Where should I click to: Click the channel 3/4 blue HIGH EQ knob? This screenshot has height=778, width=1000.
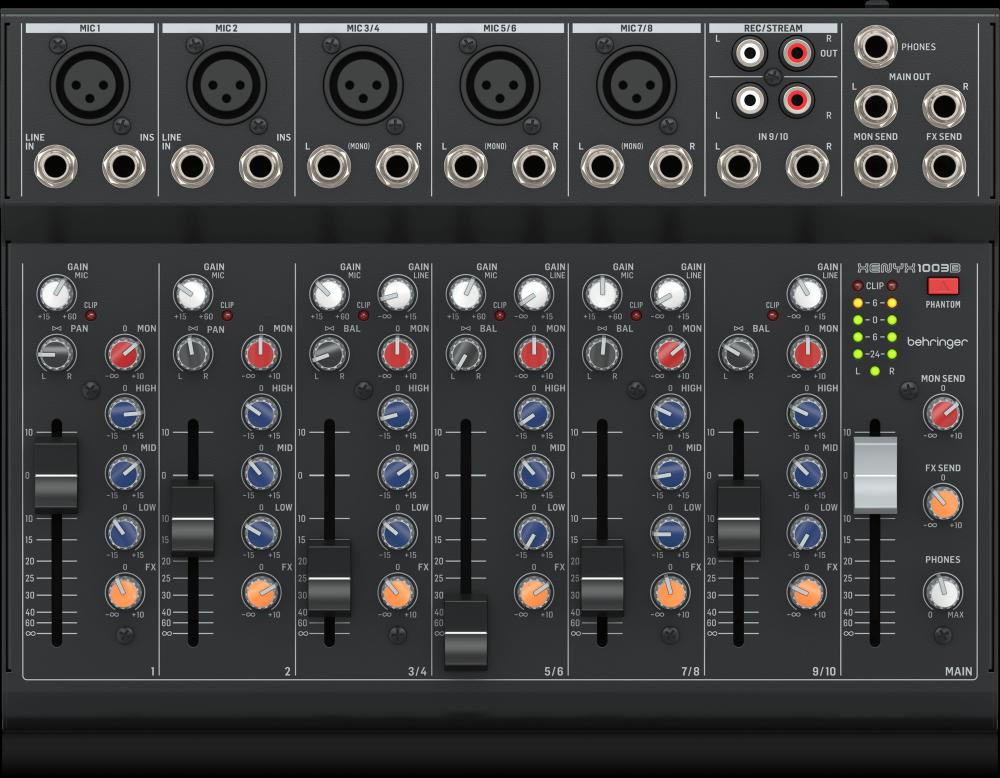[x=397, y=411]
